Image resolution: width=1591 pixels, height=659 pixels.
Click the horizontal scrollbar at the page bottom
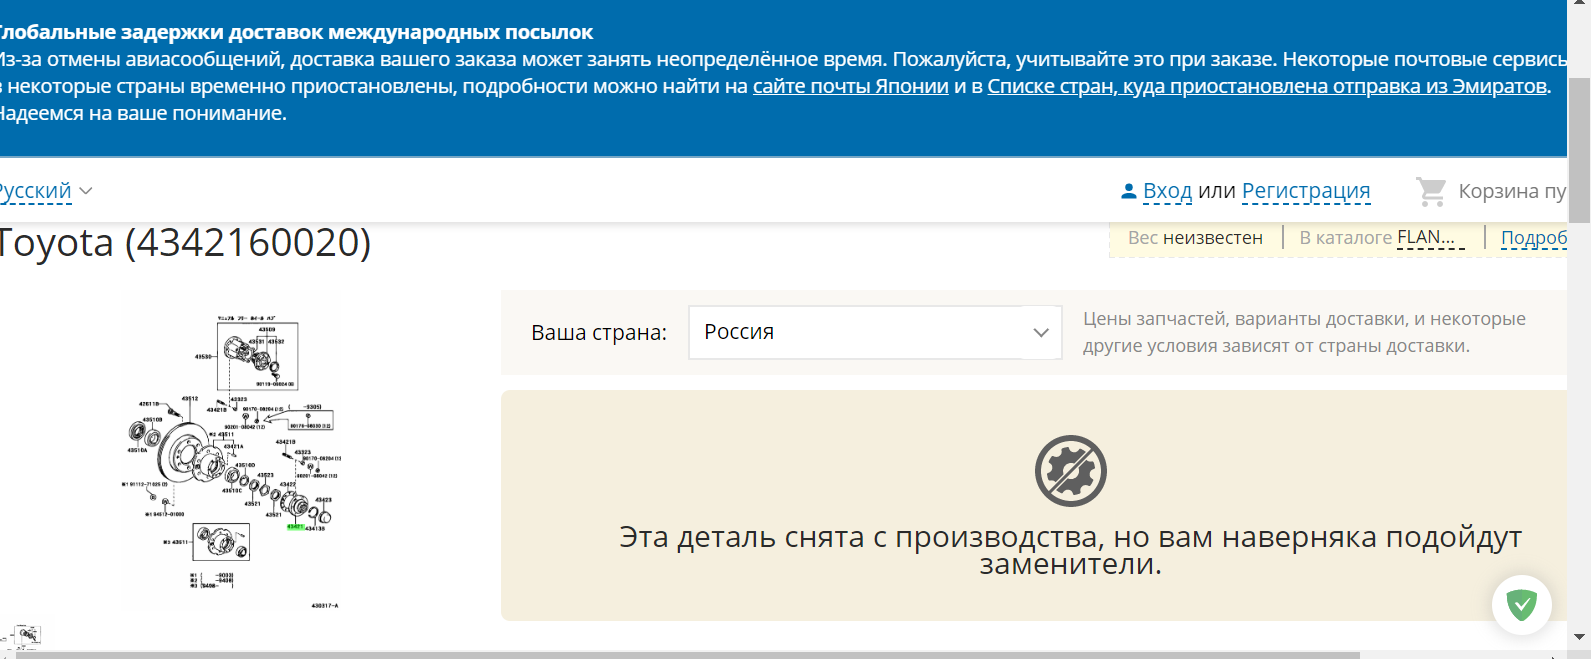(688, 655)
